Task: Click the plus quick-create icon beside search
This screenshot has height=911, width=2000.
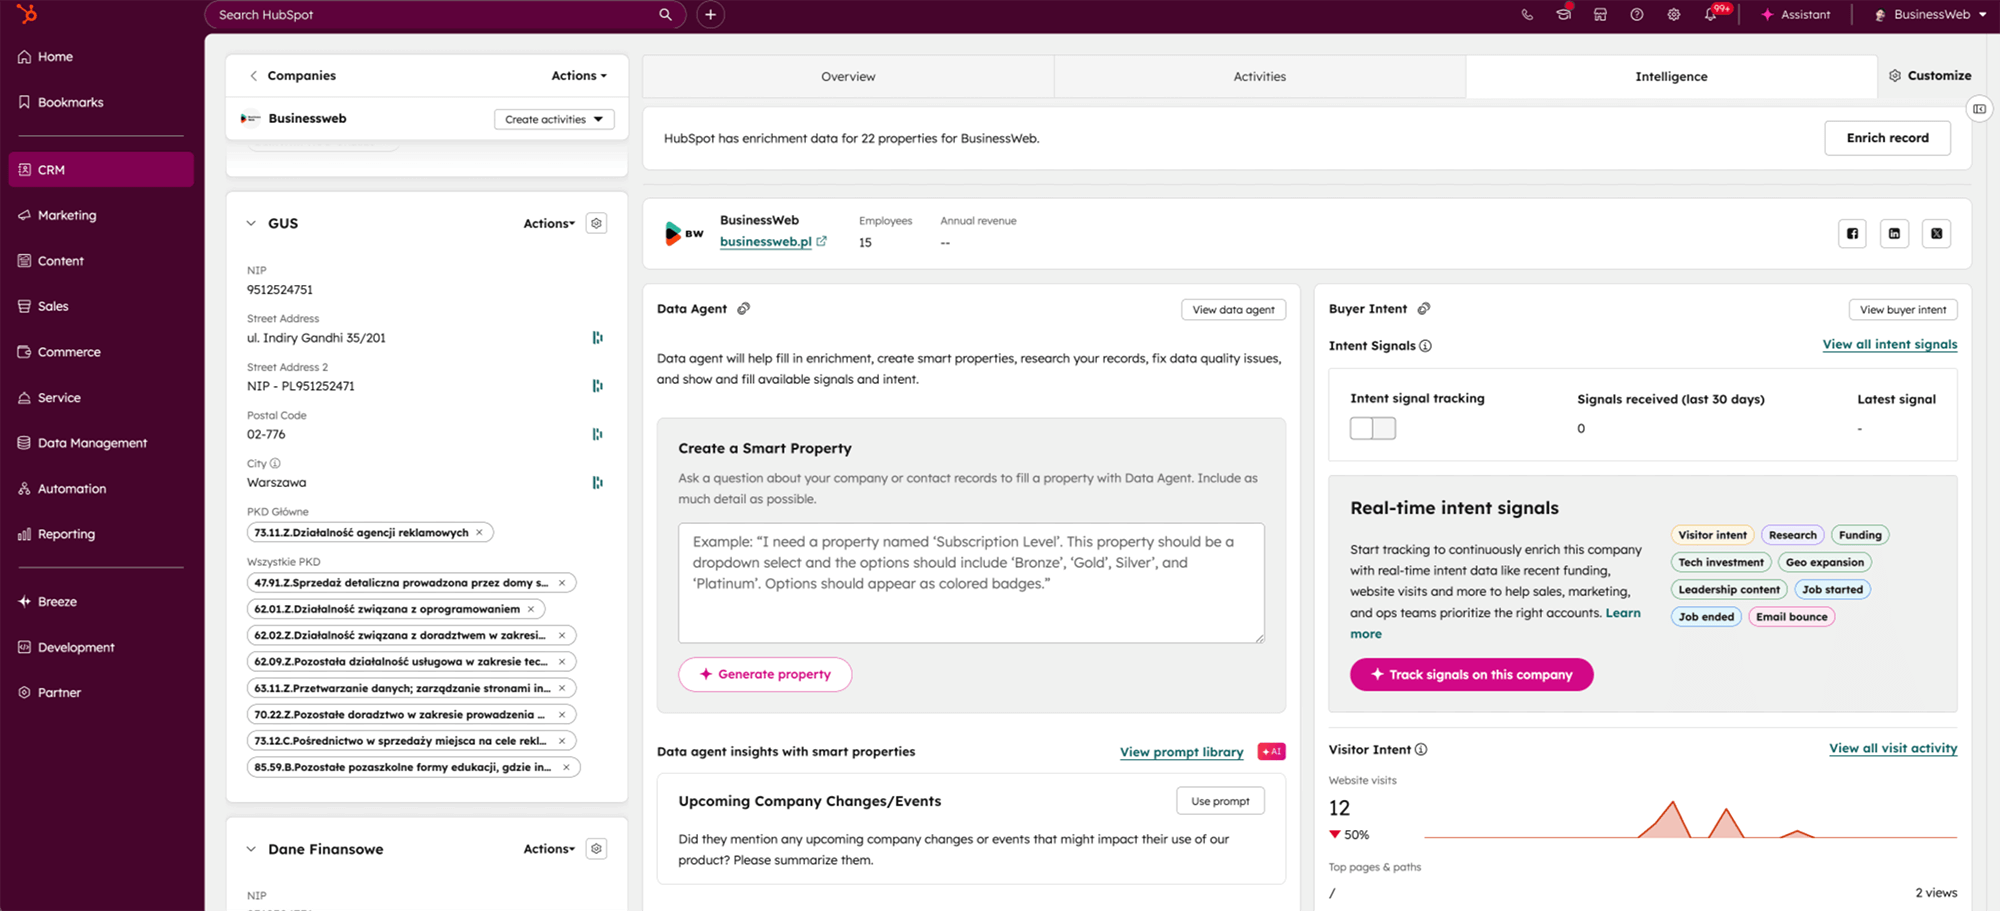Action: pos(710,15)
